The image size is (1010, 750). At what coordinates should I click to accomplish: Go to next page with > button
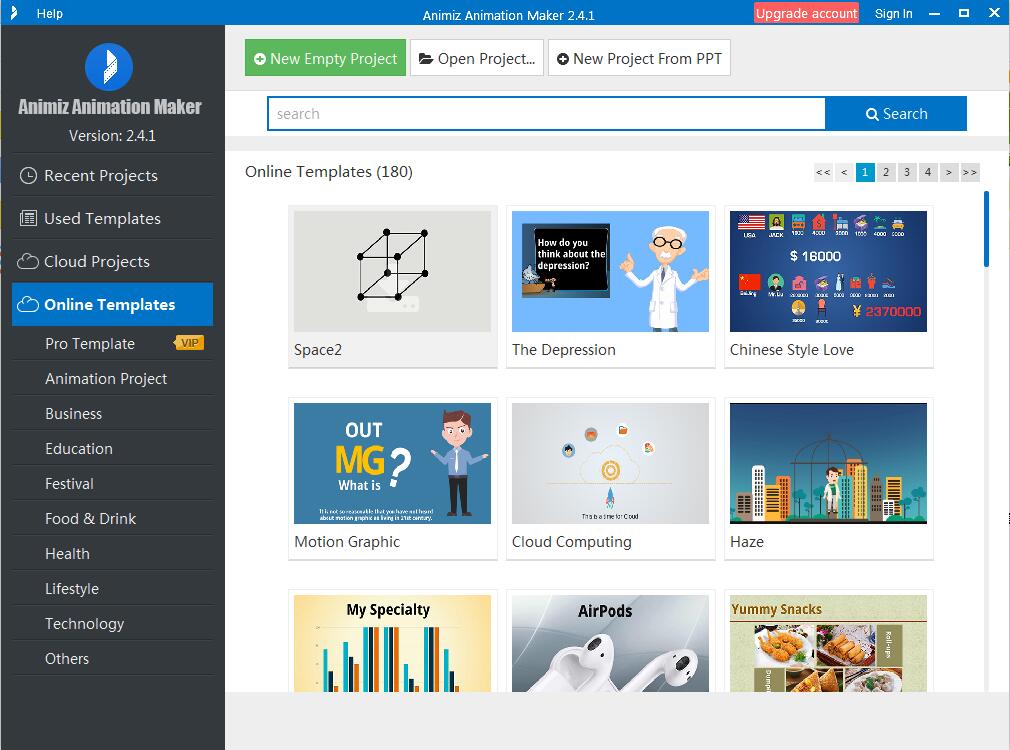[x=948, y=172]
